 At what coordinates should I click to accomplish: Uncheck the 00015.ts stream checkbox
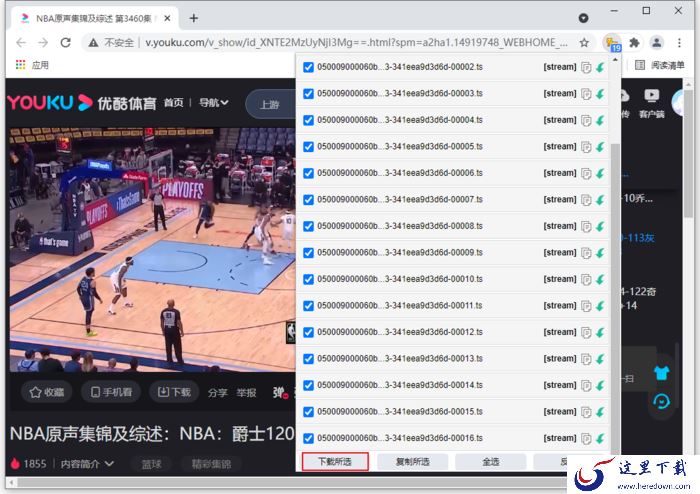click(308, 412)
